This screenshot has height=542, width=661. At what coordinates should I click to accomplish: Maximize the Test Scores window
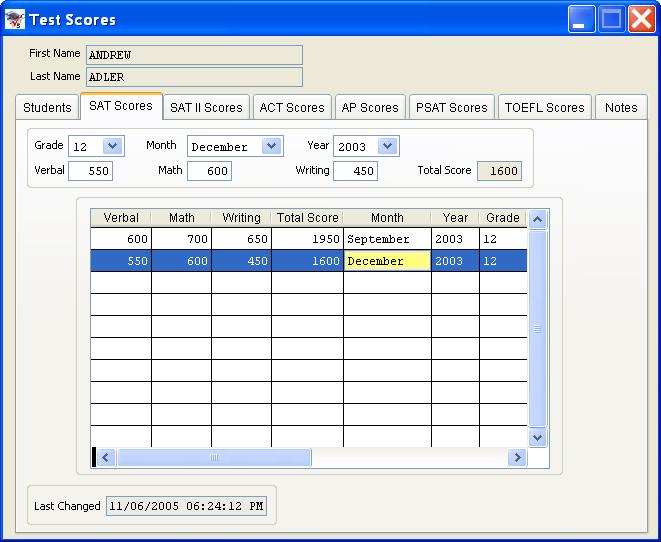(x=612, y=19)
